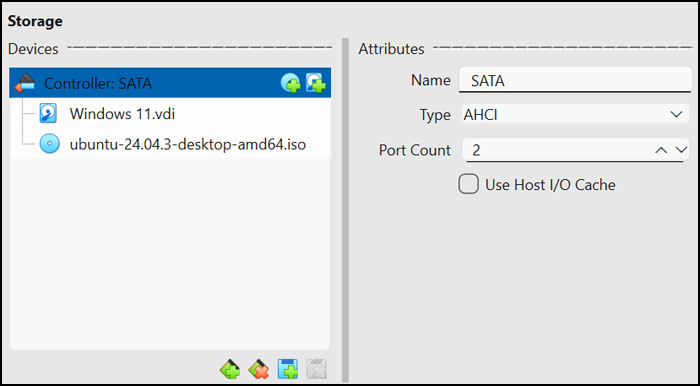
Task: Enable Use Host I/O Cache checkbox
Action: [x=468, y=184]
